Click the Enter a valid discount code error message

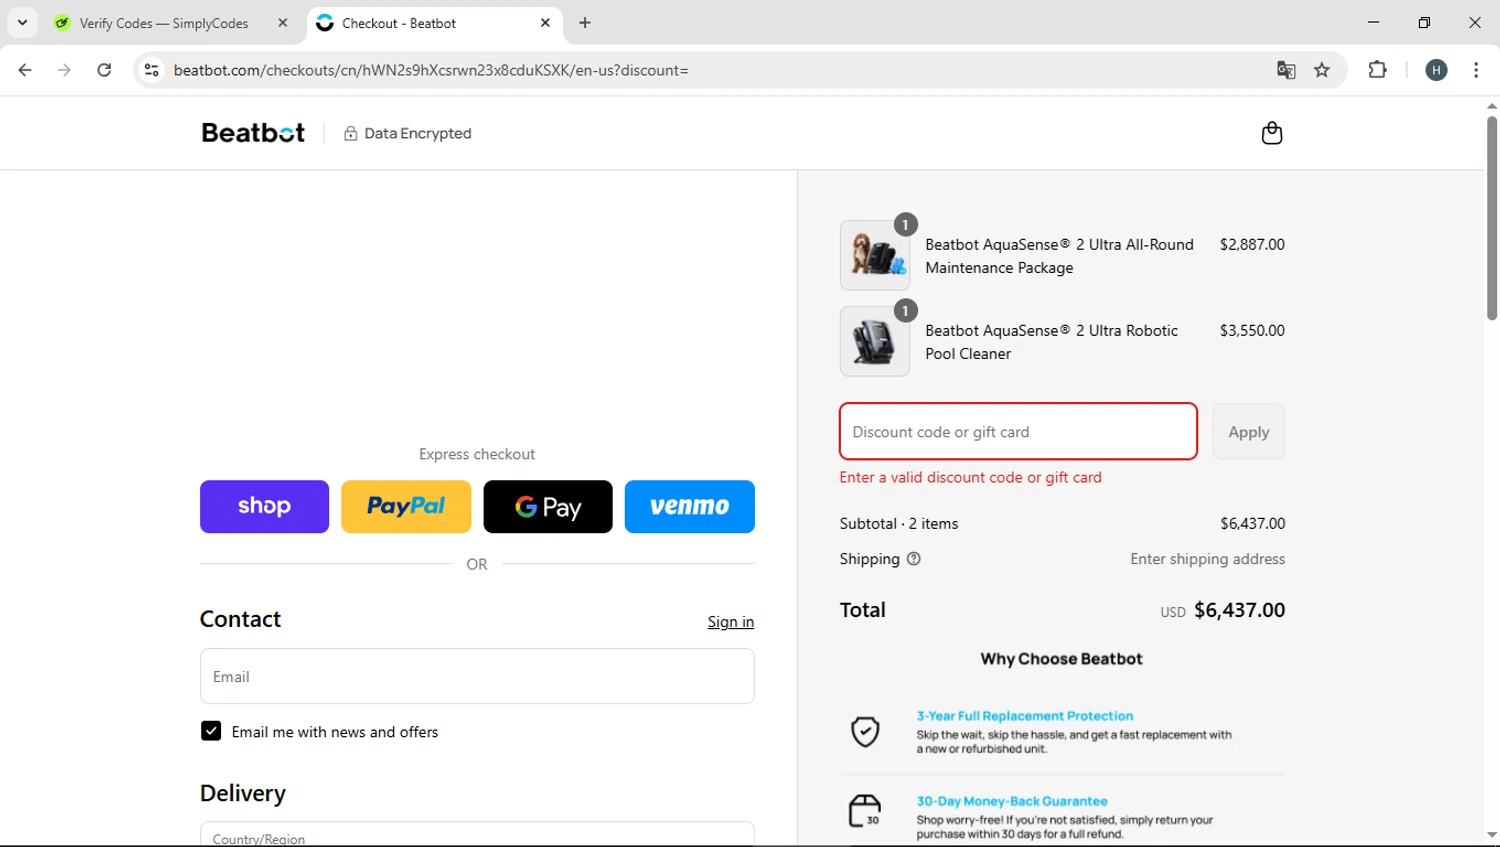point(971,477)
